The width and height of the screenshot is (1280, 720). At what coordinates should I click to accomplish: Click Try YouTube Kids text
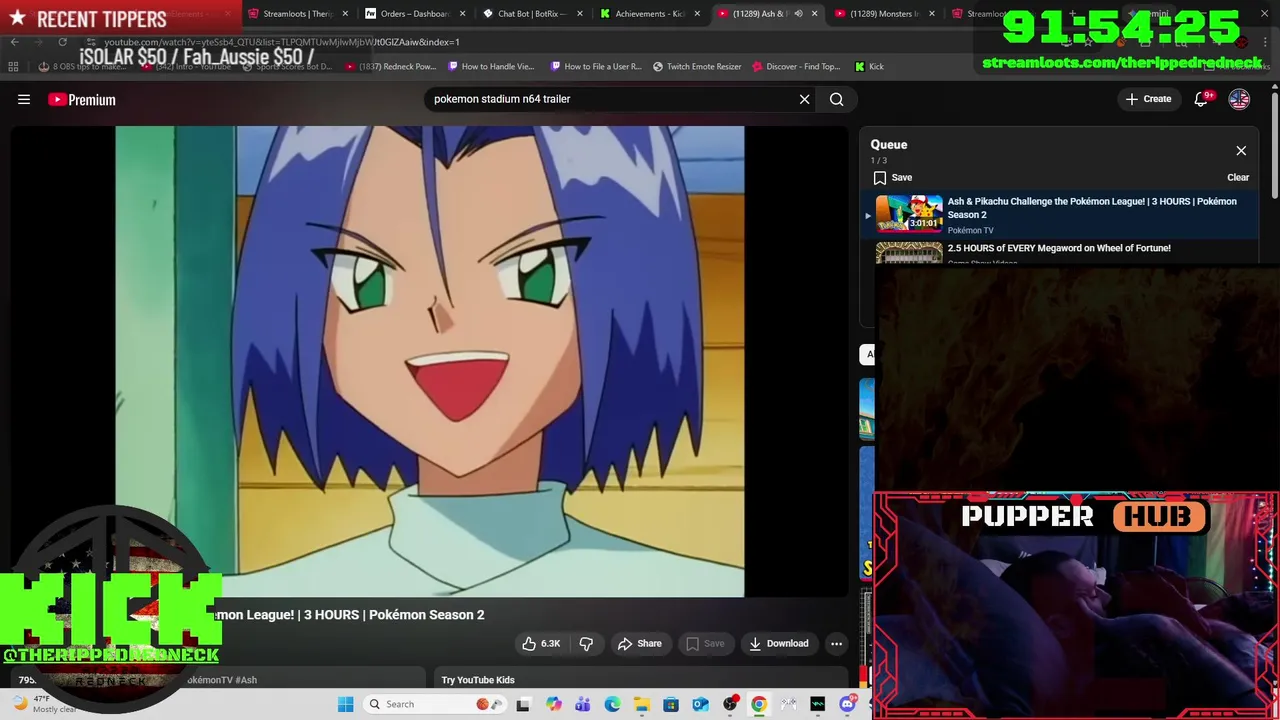478,680
